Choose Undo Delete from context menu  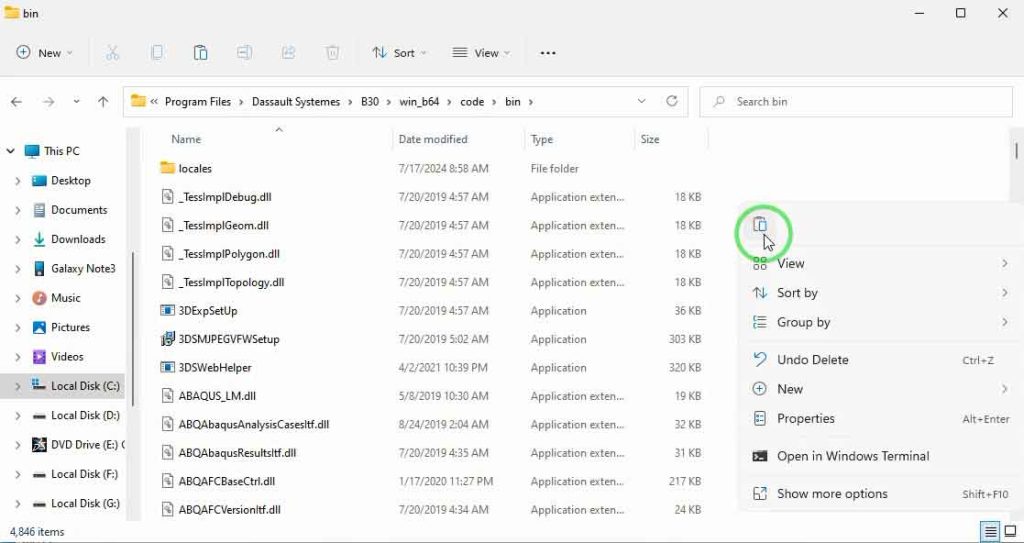coord(812,360)
